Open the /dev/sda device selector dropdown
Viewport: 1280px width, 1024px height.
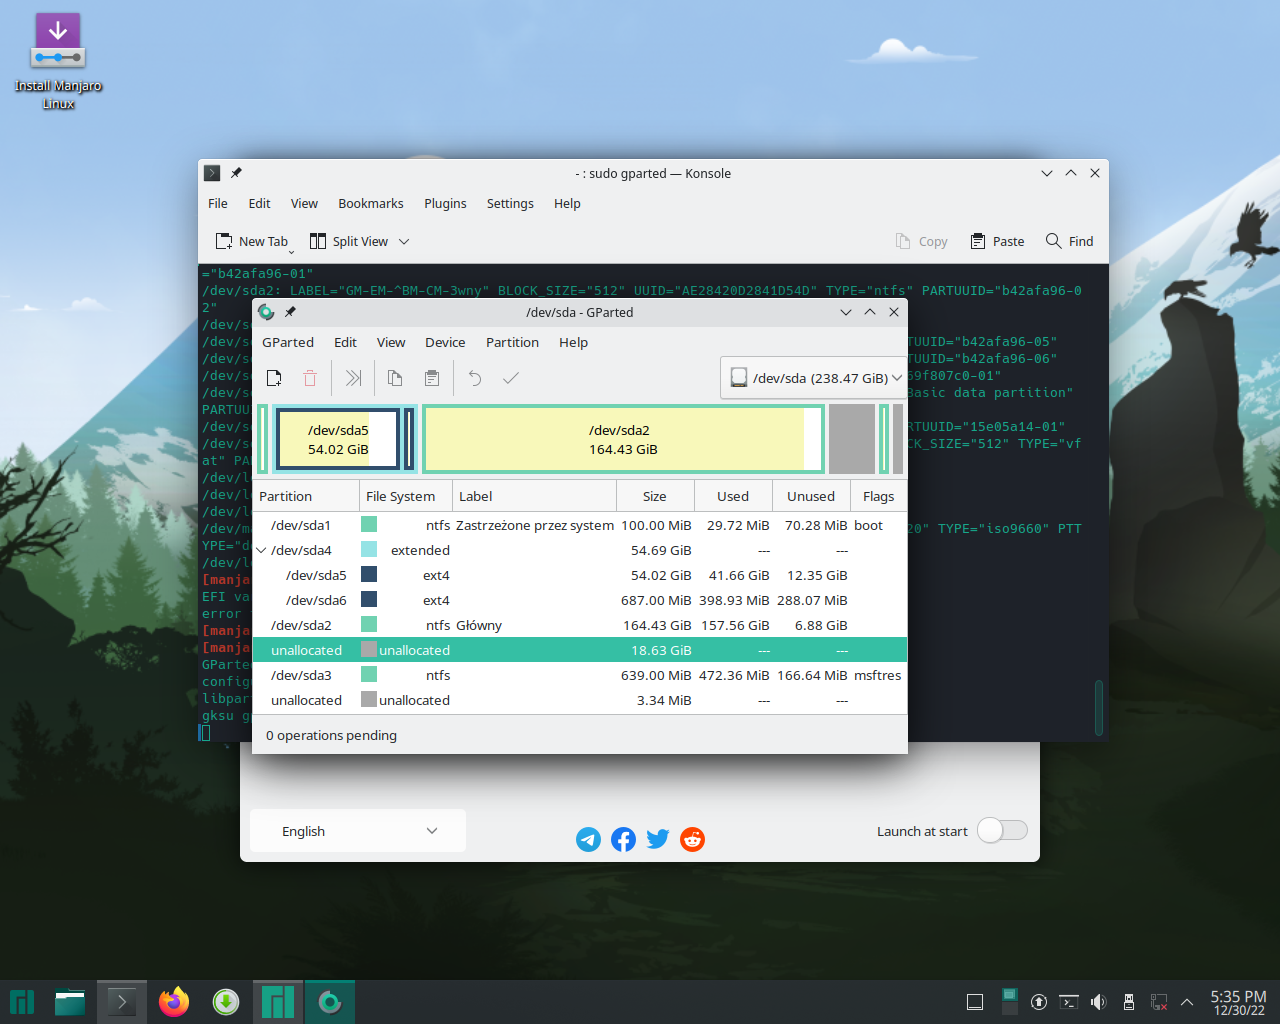(815, 378)
